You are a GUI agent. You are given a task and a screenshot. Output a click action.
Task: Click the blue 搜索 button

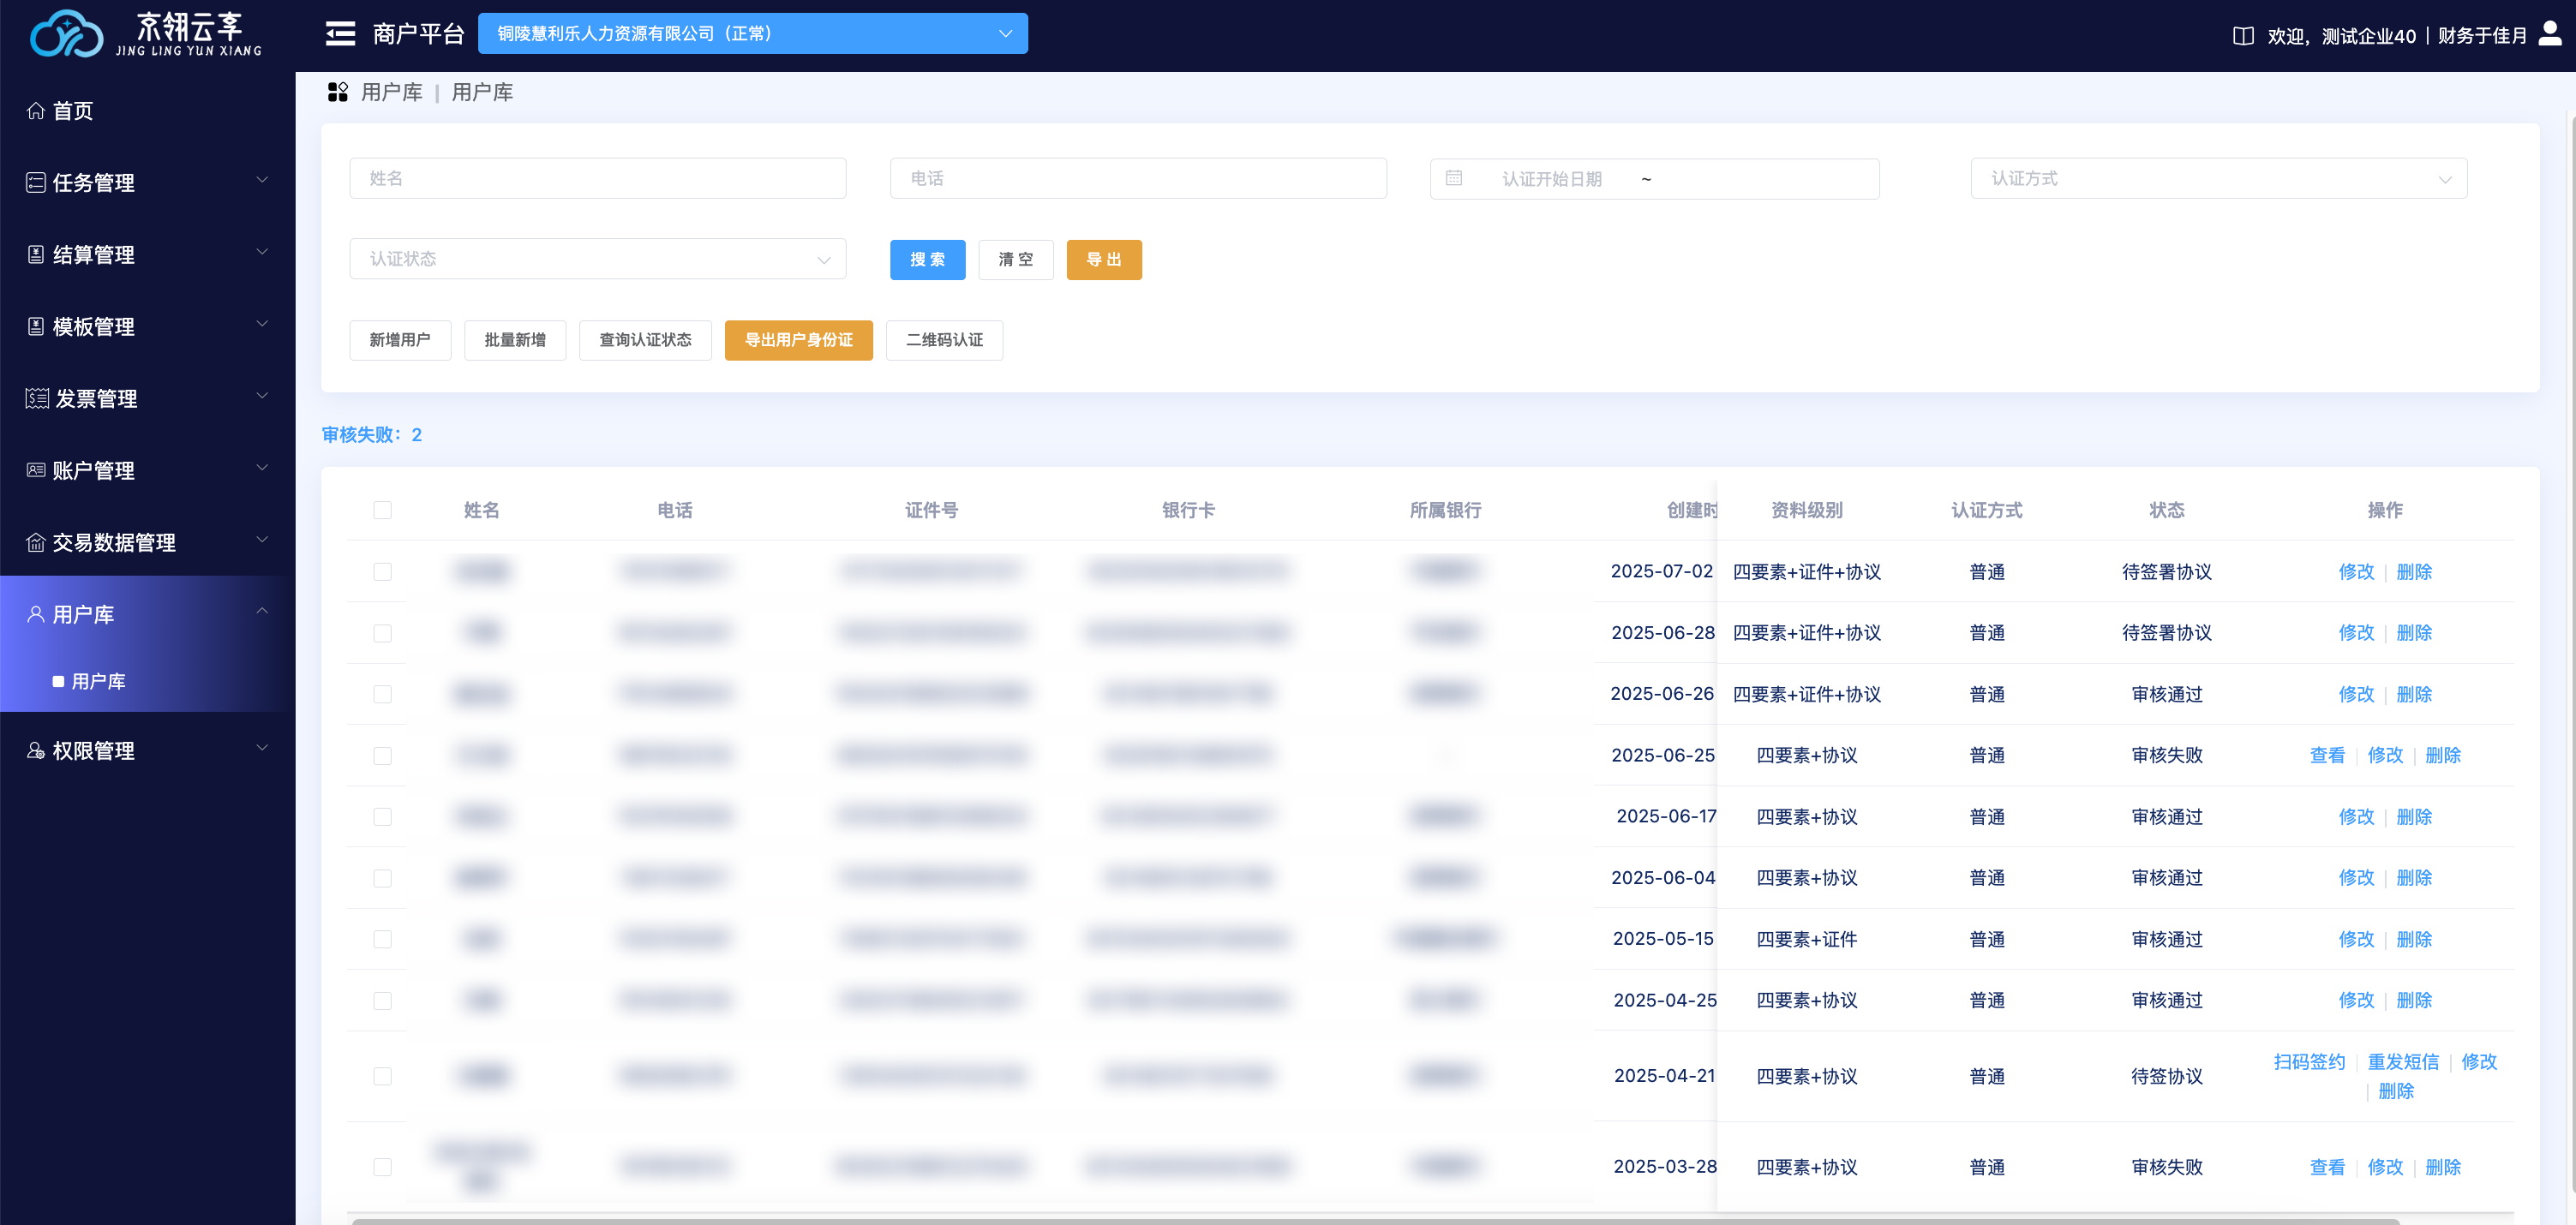click(x=927, y=260)
